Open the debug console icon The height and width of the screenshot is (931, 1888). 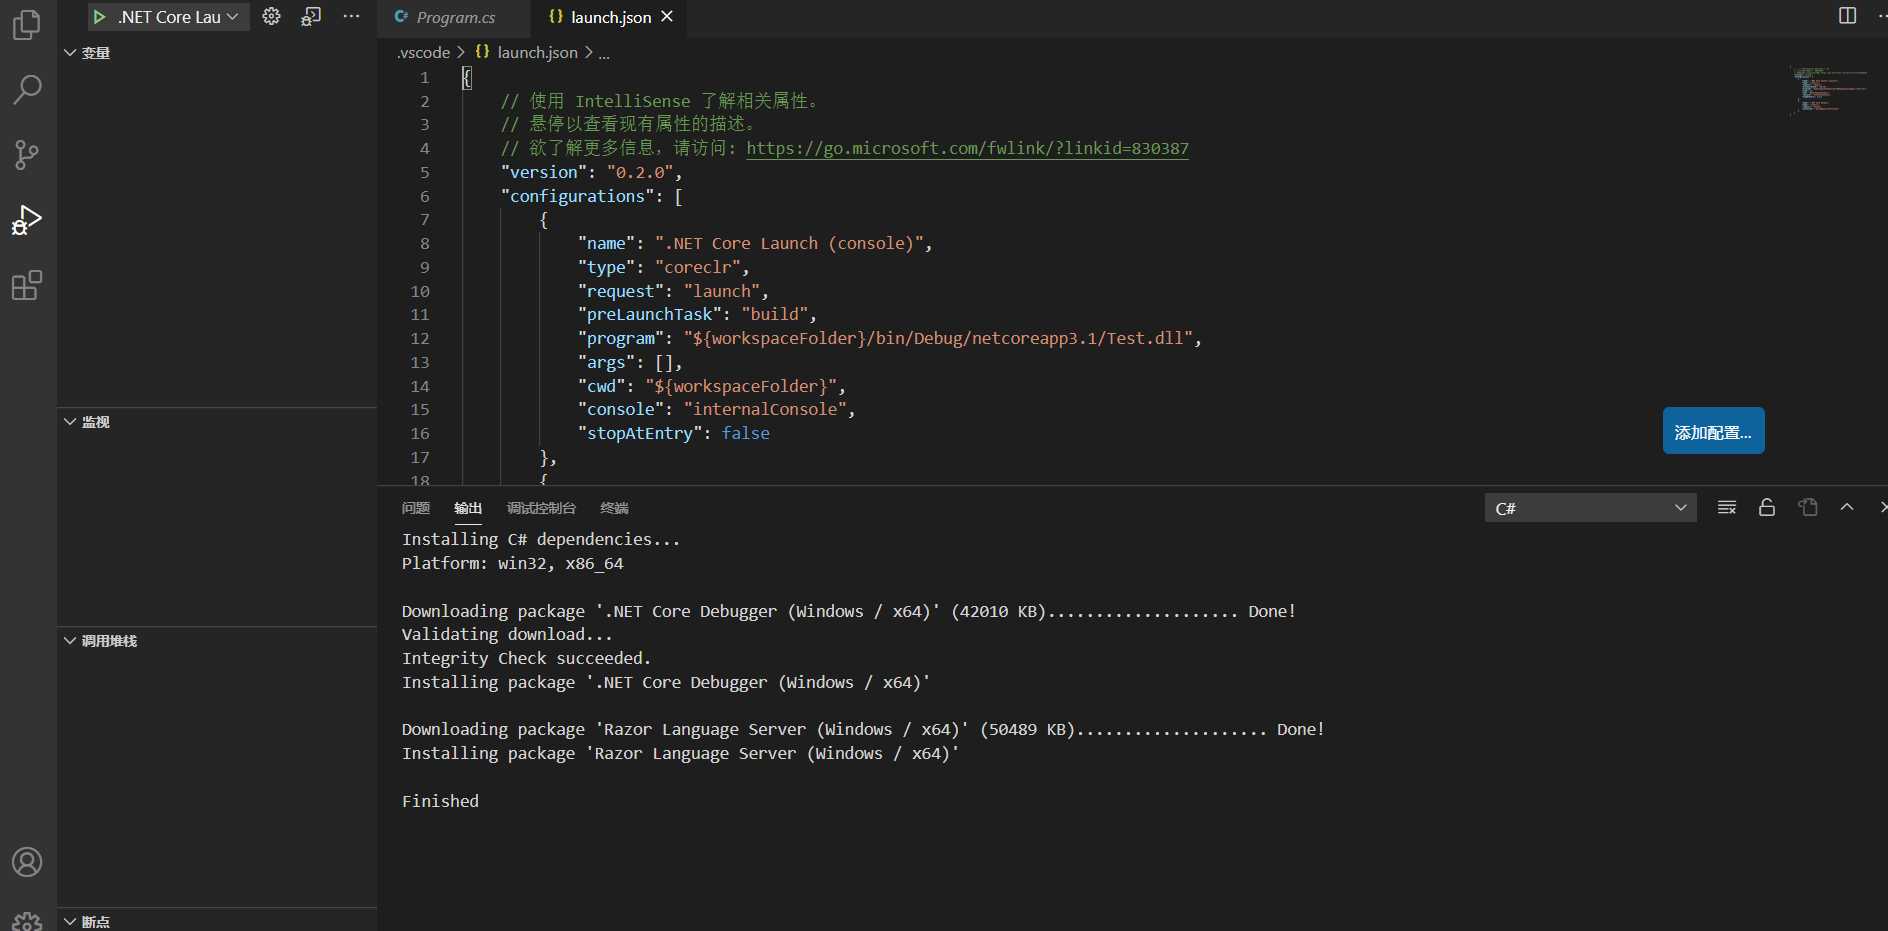coord(311,16)
